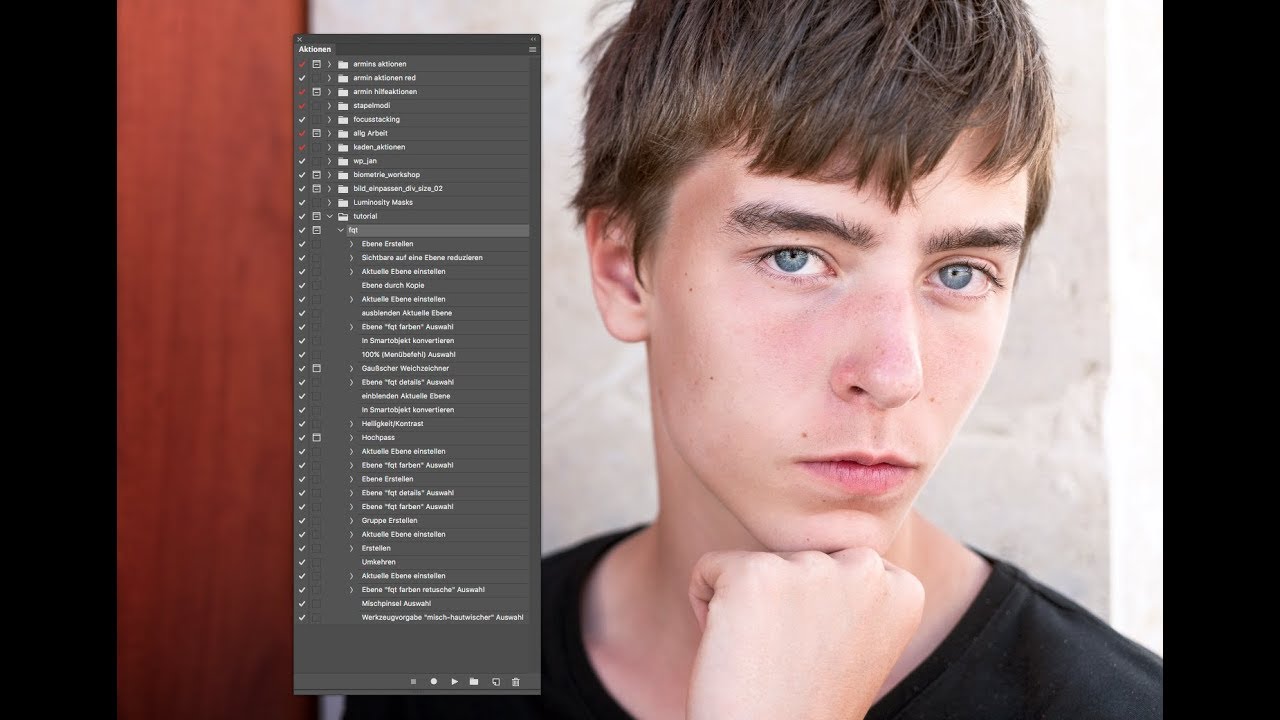1280x720 pixels.
Task: Expand the wp_jan set
Action: pyautogui.click(x=329, y=161)
